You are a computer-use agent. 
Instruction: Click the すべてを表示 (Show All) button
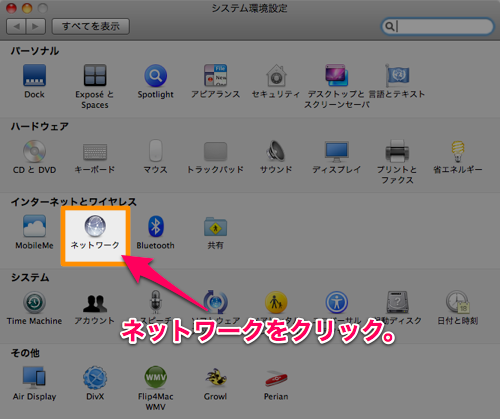tap(91, 26)
